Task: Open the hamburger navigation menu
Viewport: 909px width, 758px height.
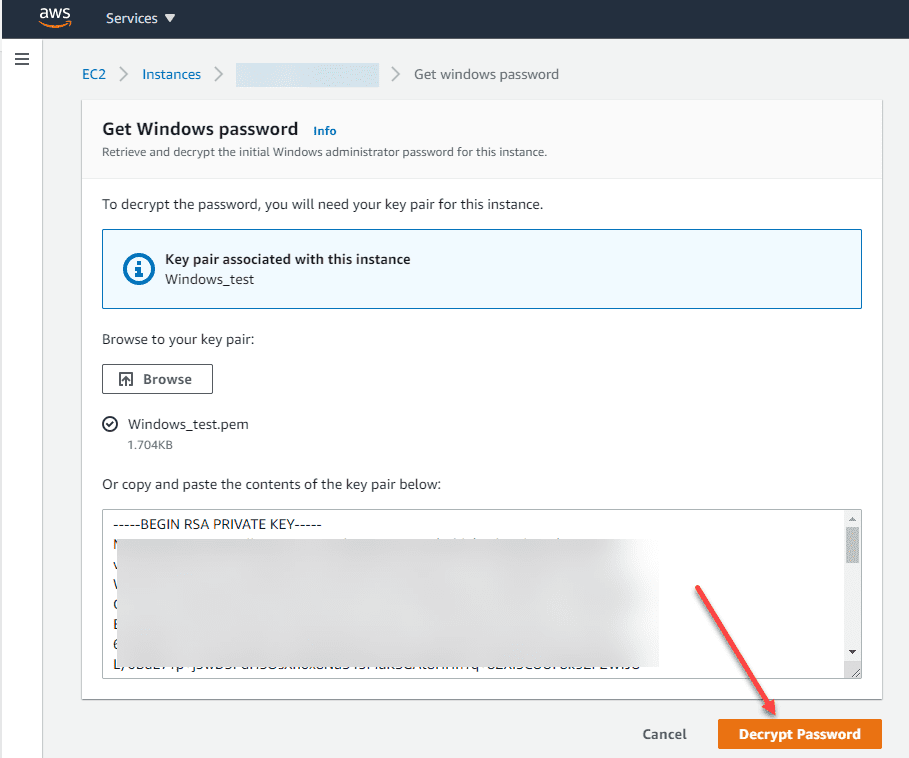Action: tap(22, 59)
